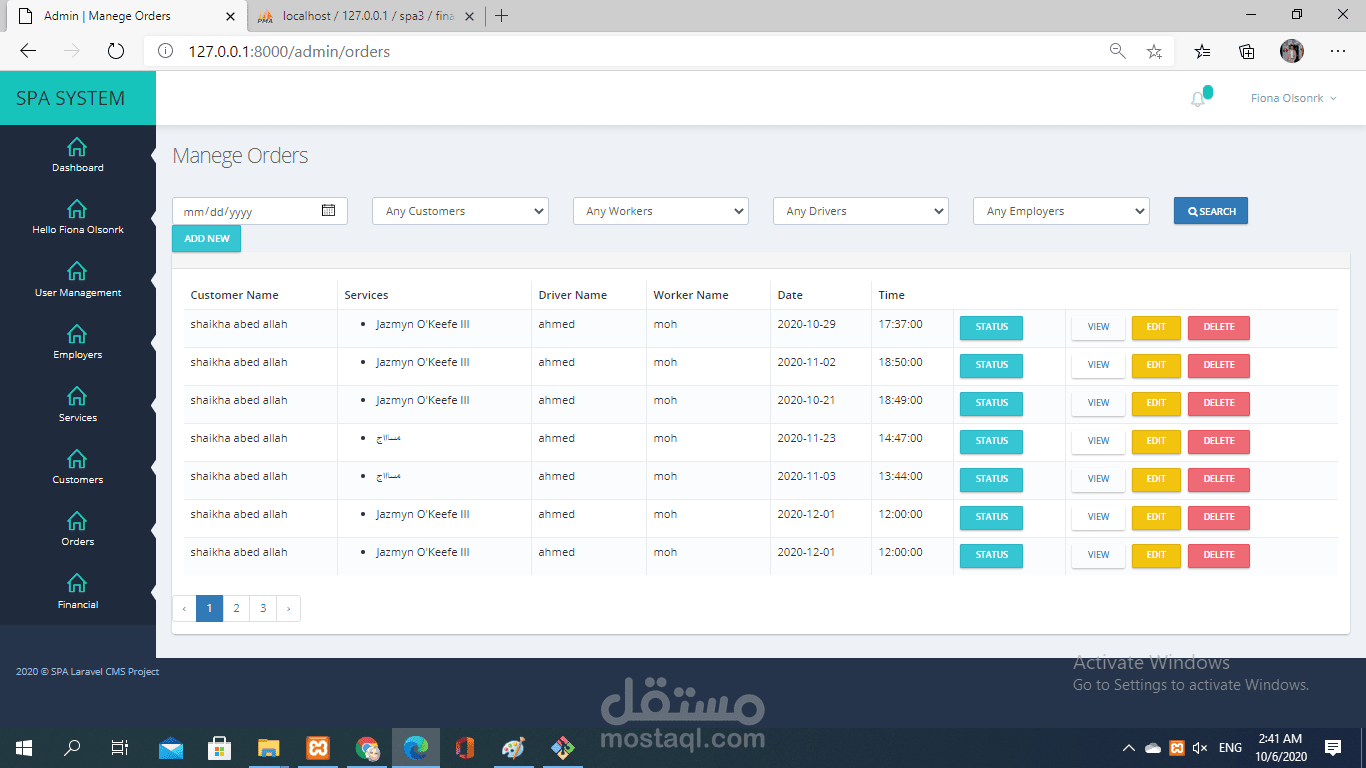The width and height of the screenshot is (1366, 768).
Task: Open the Fiona Olsonrk user menu
Action: 1293,98
